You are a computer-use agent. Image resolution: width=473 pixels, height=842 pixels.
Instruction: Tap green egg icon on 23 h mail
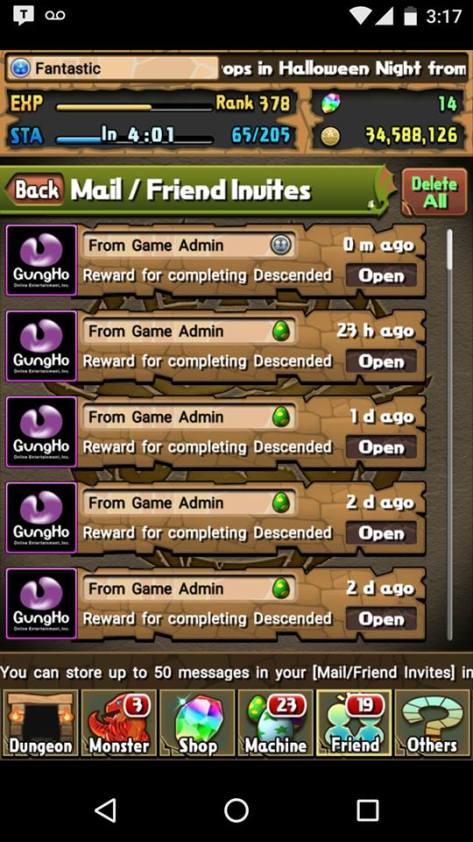[x=280, y=331]
